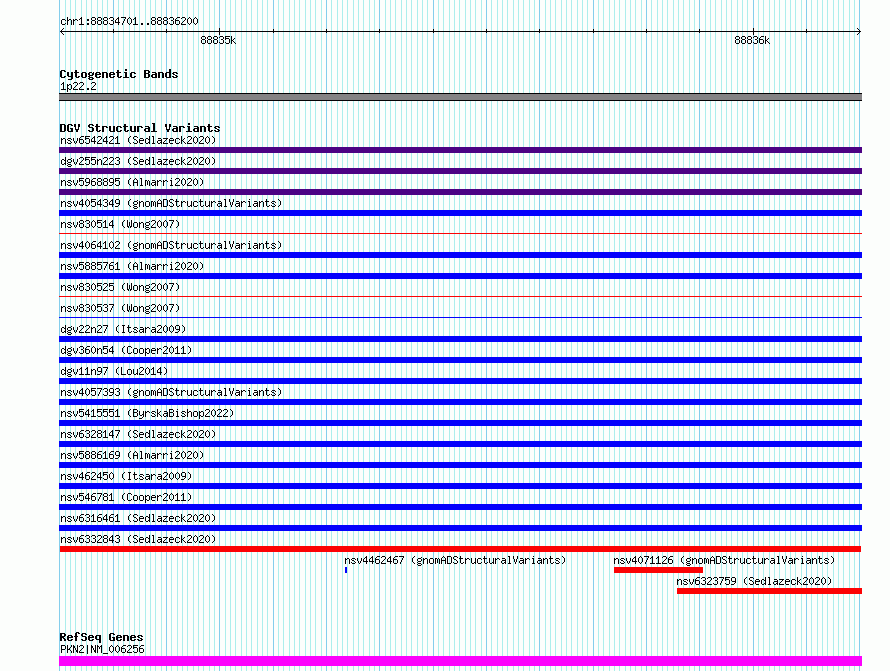Click the RefSeq Genes track title
The image size is (890, 671).
[102, 638]
